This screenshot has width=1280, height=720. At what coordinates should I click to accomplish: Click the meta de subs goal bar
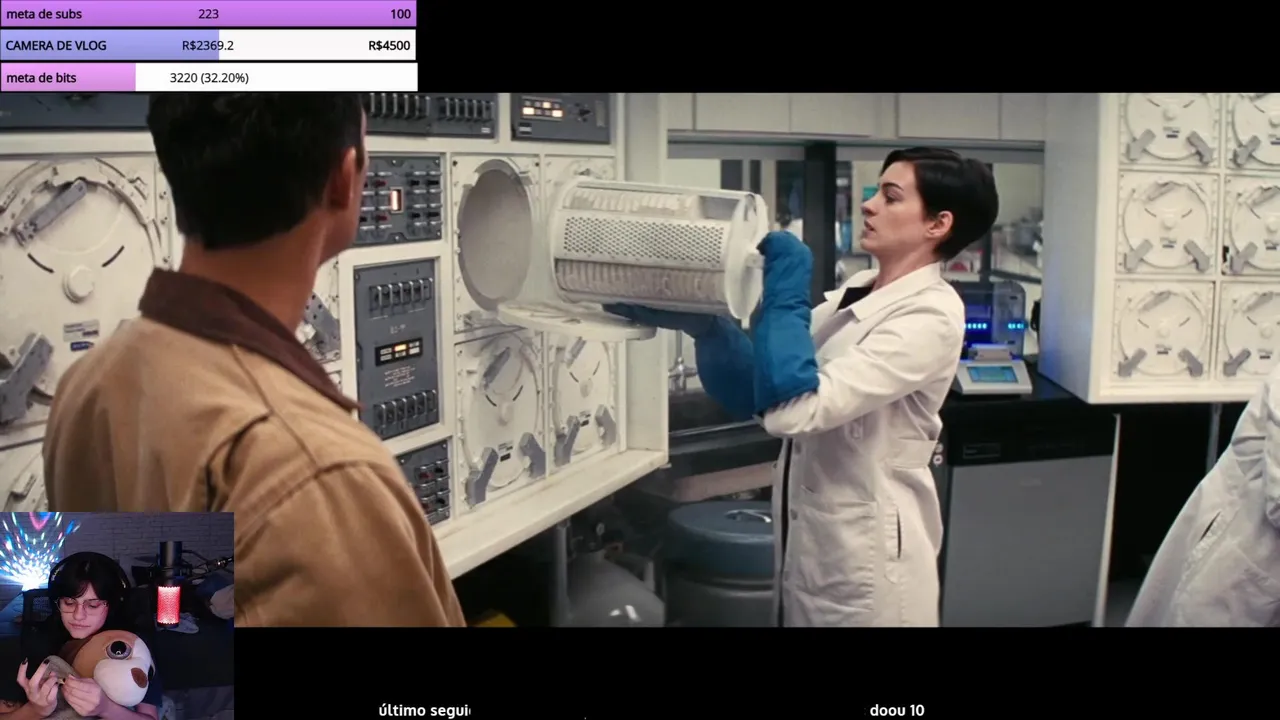(x=208, y=14)
